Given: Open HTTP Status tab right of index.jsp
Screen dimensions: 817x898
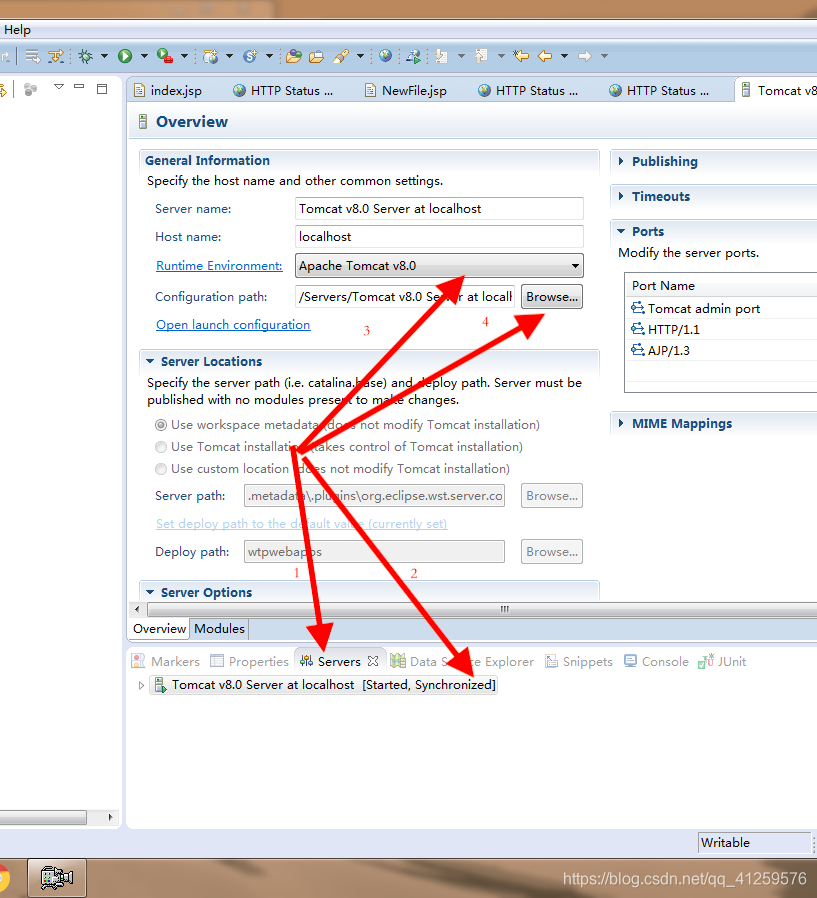Looking at the screenshot, I should [x=283, y=90].
